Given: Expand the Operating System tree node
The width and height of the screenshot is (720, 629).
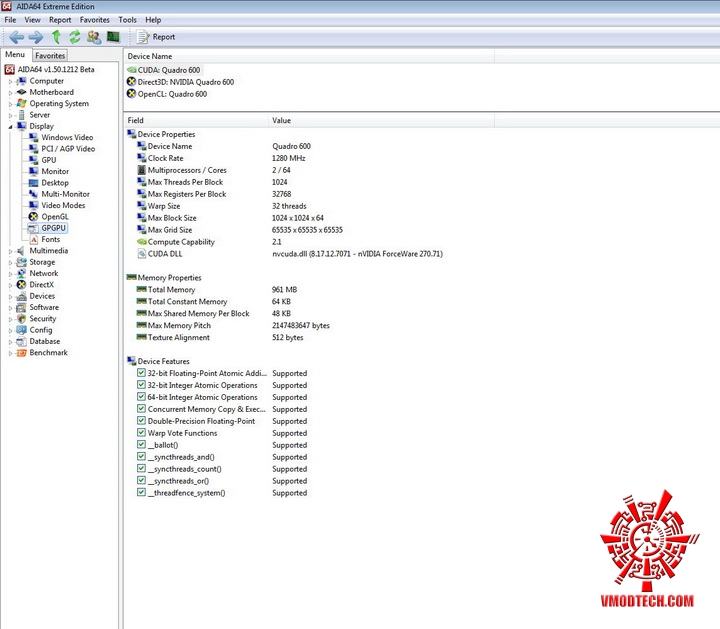Looking at the screenshot, I should pyautogui.click(x=11, y=104).
